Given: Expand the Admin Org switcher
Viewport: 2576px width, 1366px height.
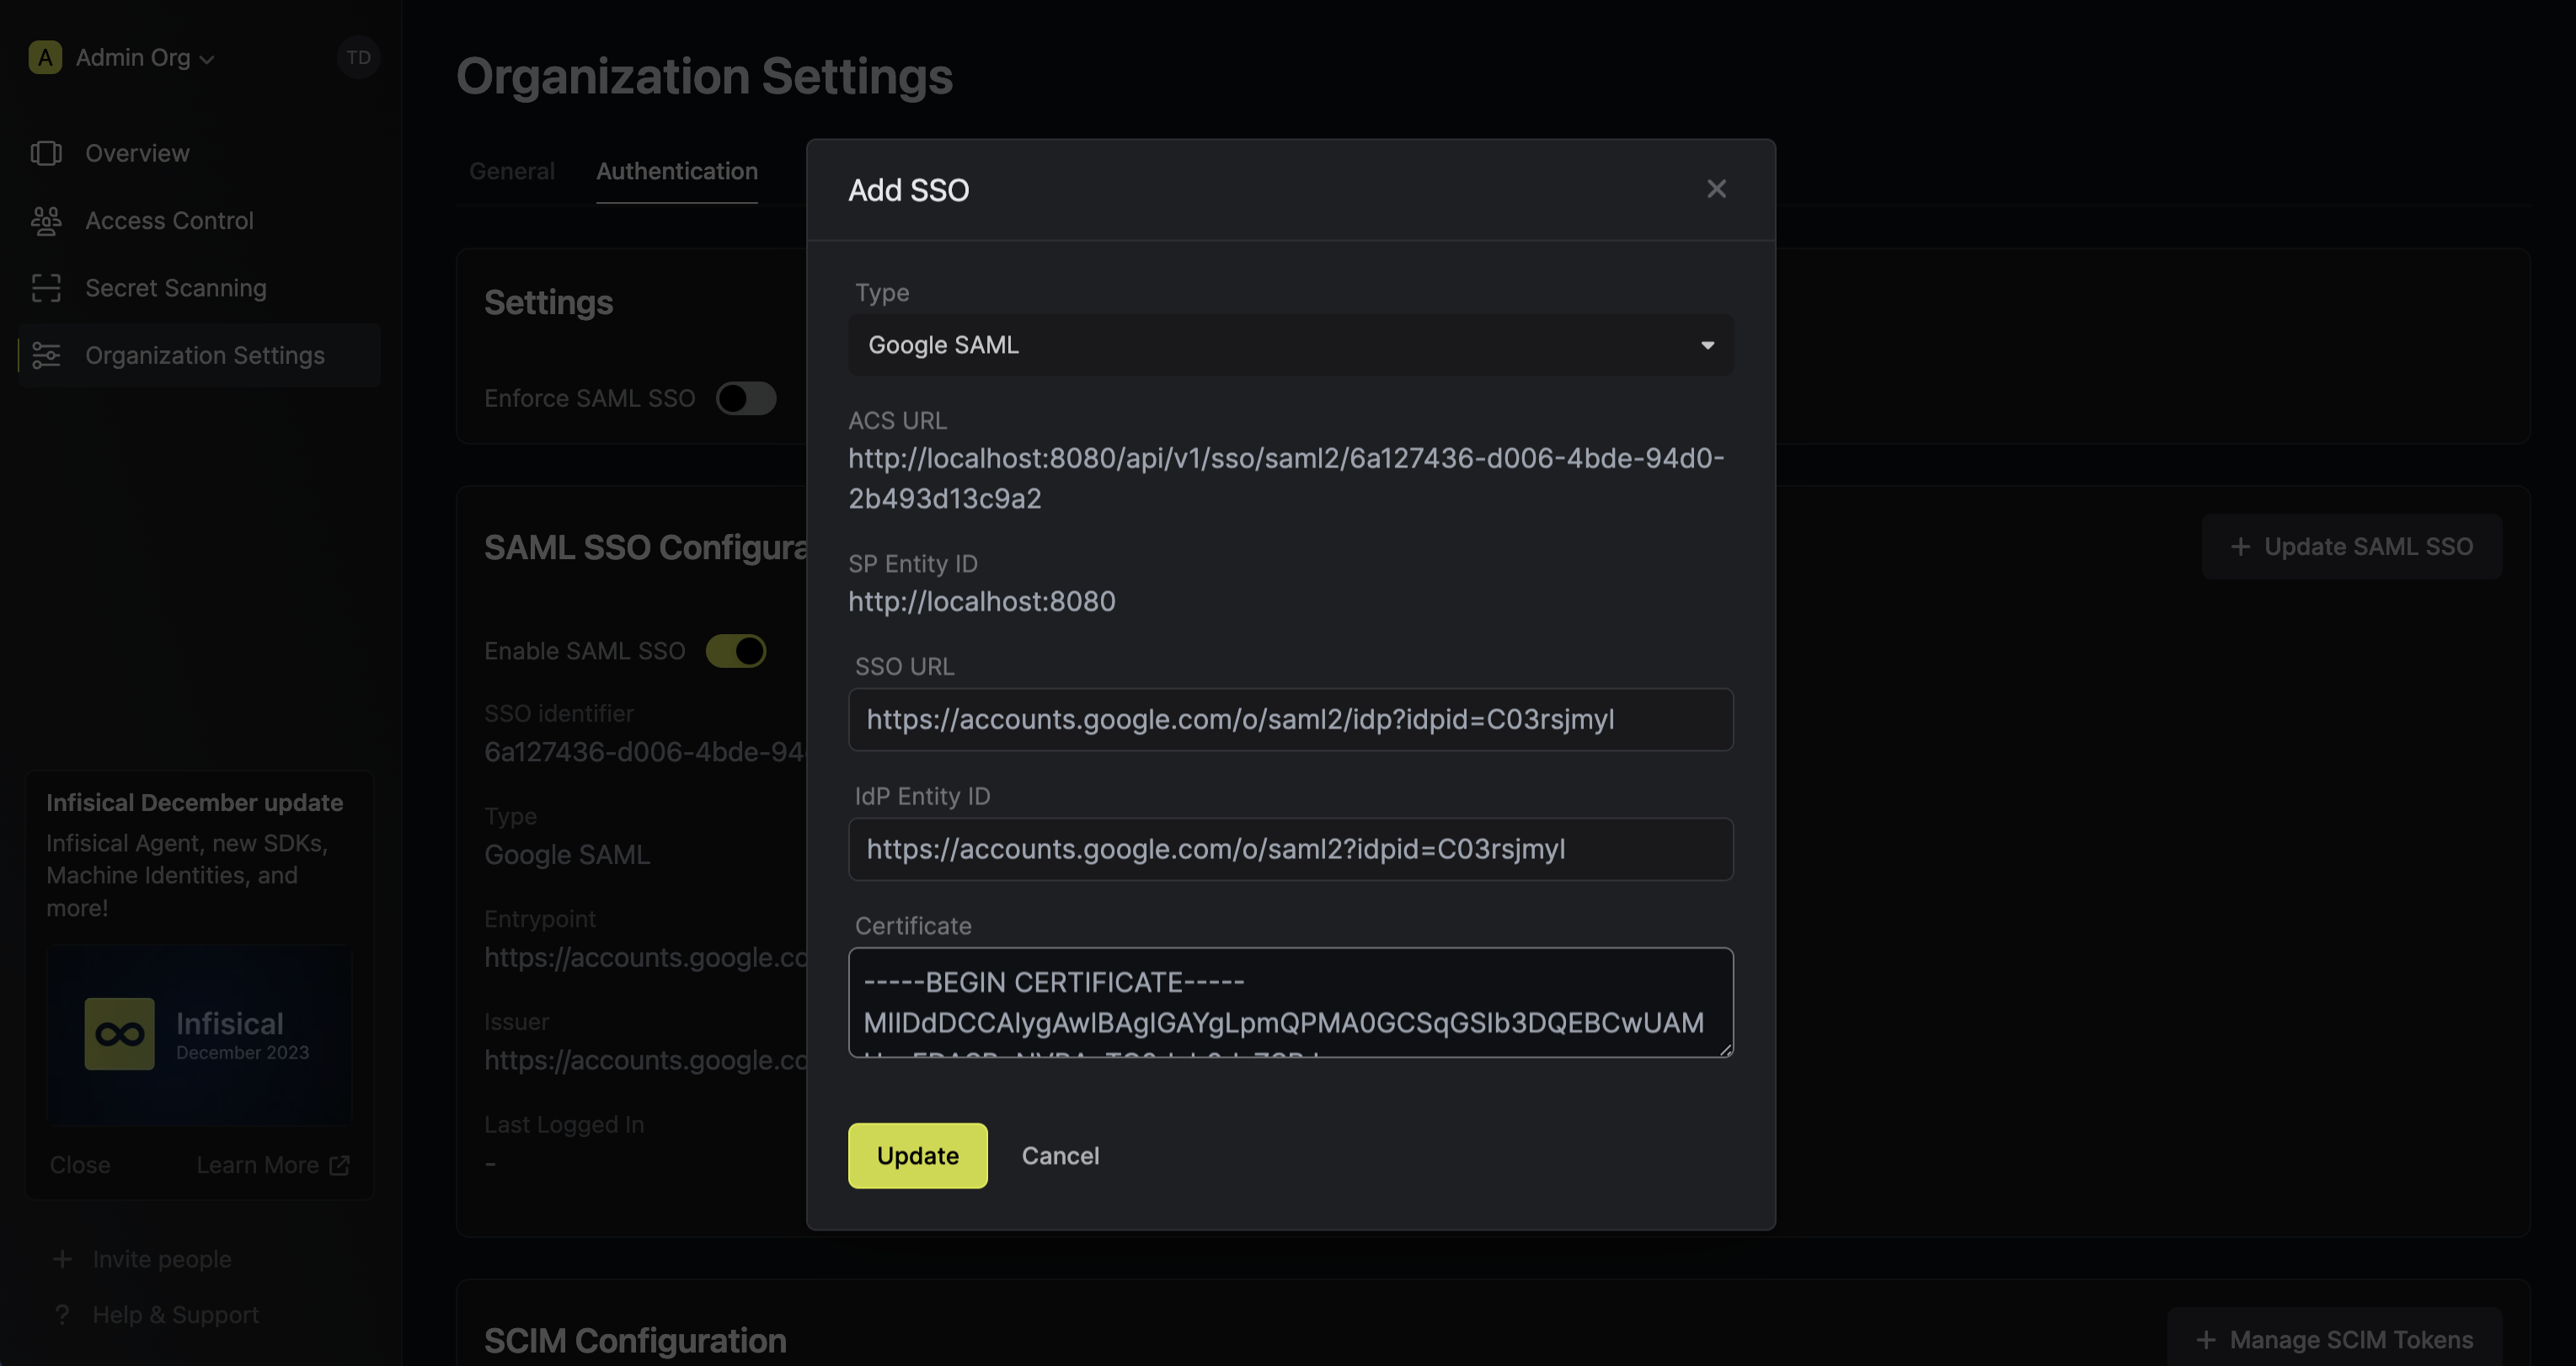Looking at the screenshot, I should (x=122, y=58).
